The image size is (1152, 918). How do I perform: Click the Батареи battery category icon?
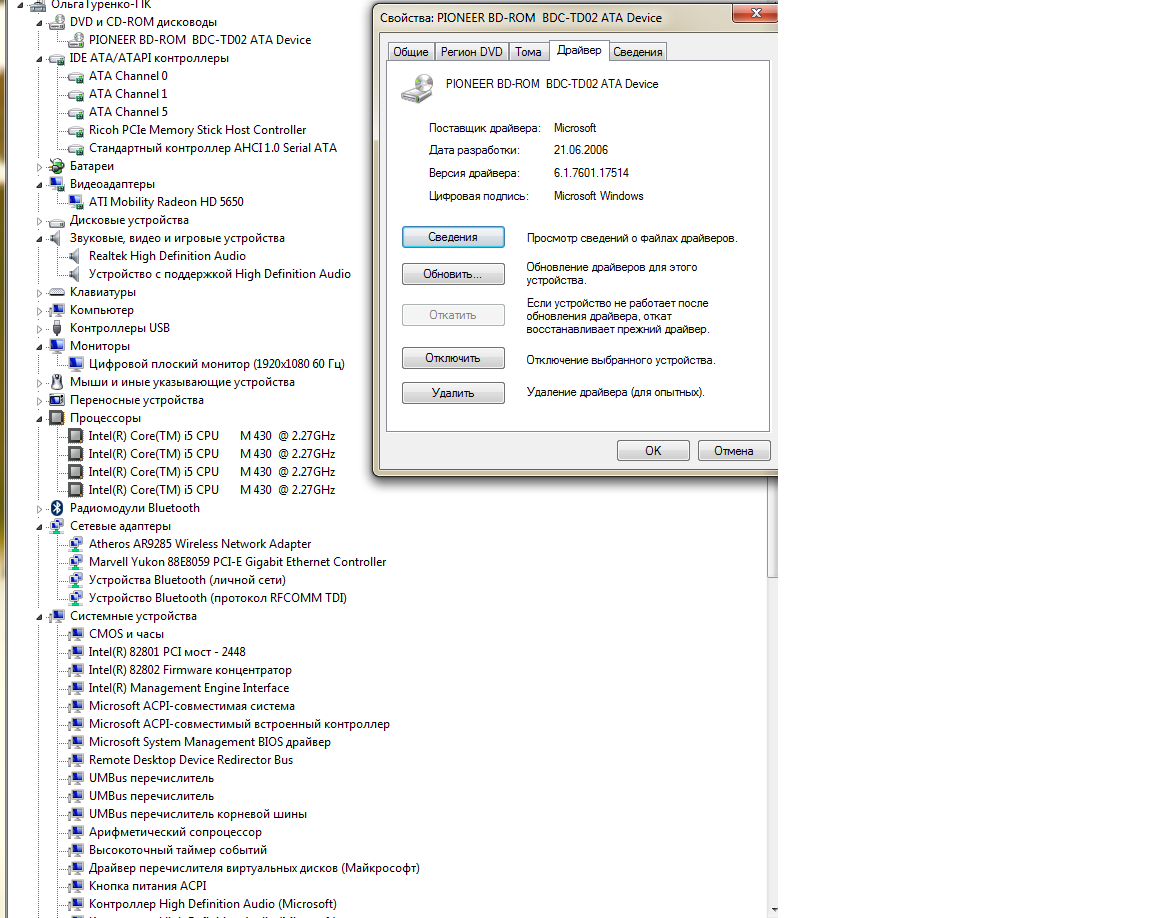(57, 166)
